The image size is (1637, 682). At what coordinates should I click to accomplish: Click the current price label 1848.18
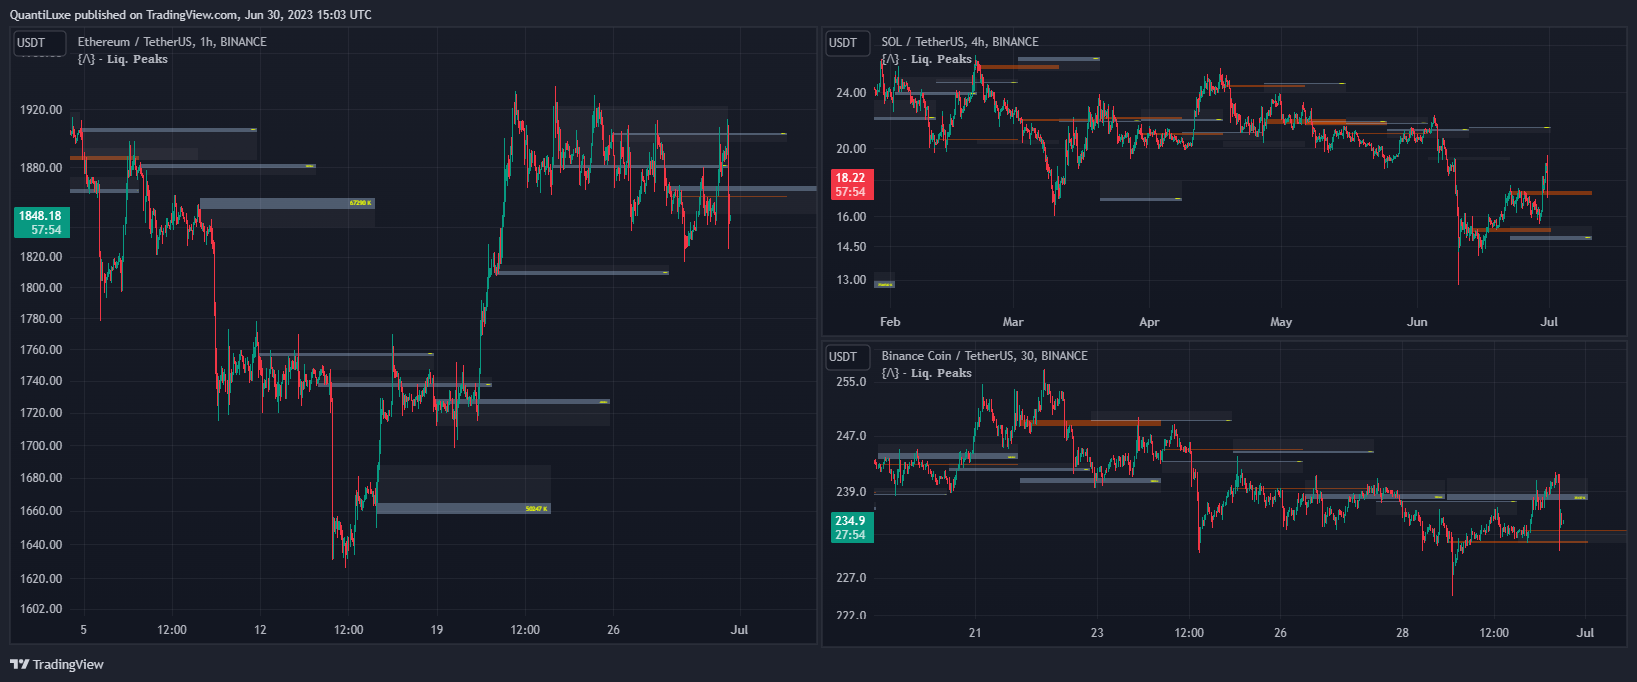tap(41, 222)
